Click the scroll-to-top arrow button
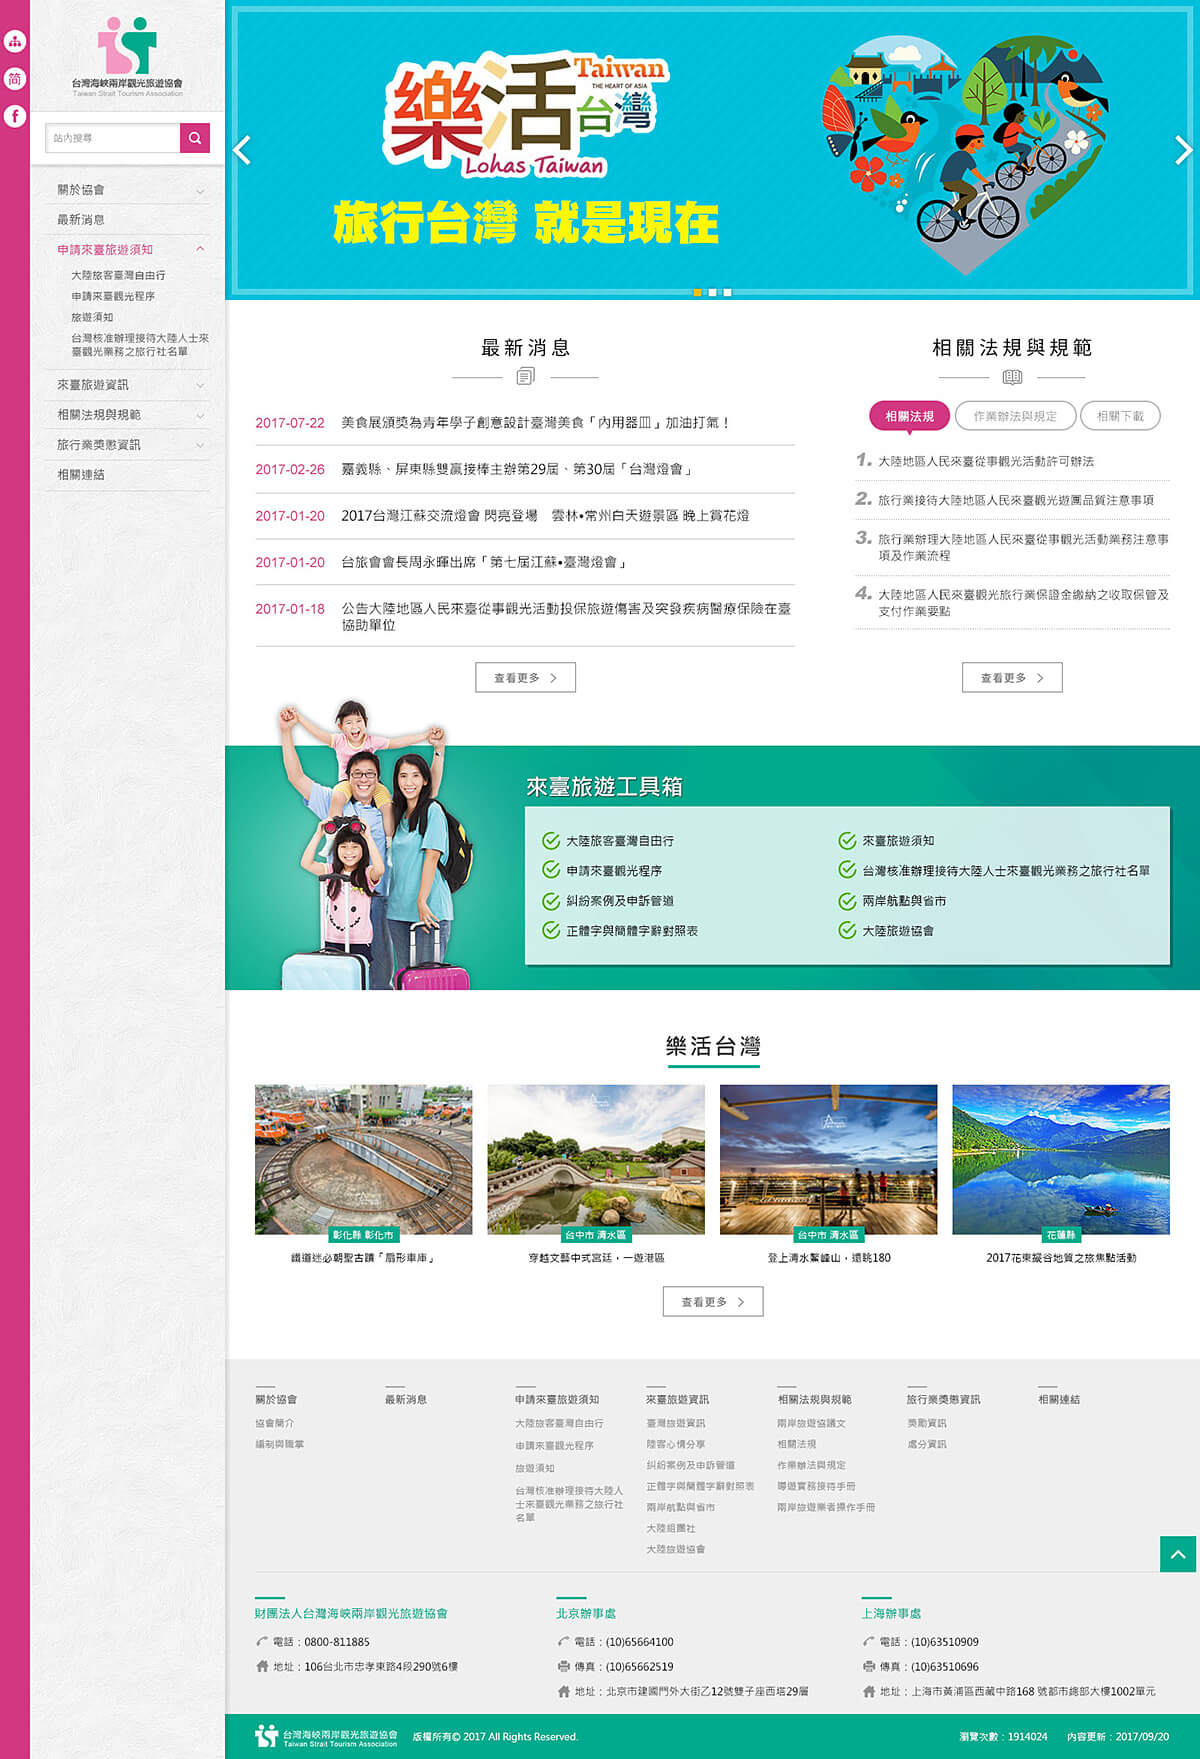The height and width of the screenshot is (1759, 1200). pos(1178,1554)
